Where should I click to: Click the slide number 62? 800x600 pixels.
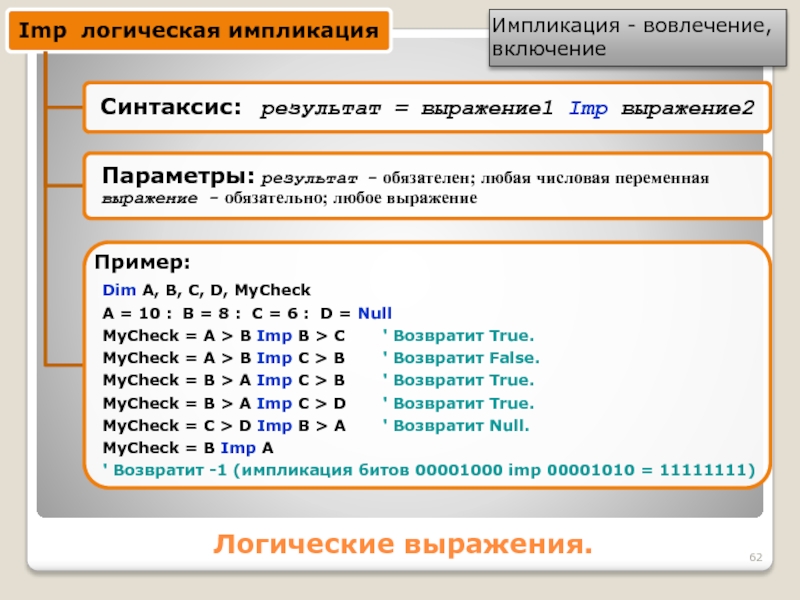756,555
